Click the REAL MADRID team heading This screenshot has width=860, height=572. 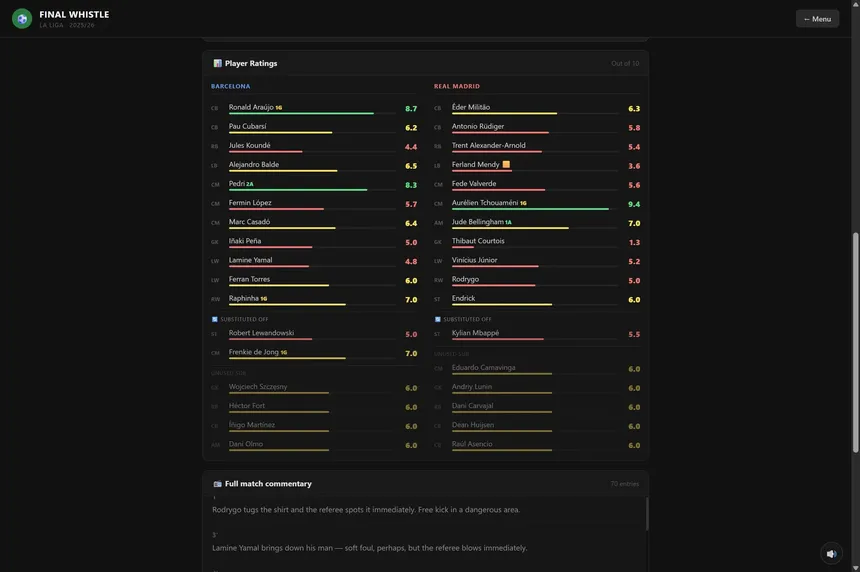click(x=456, y=86)
